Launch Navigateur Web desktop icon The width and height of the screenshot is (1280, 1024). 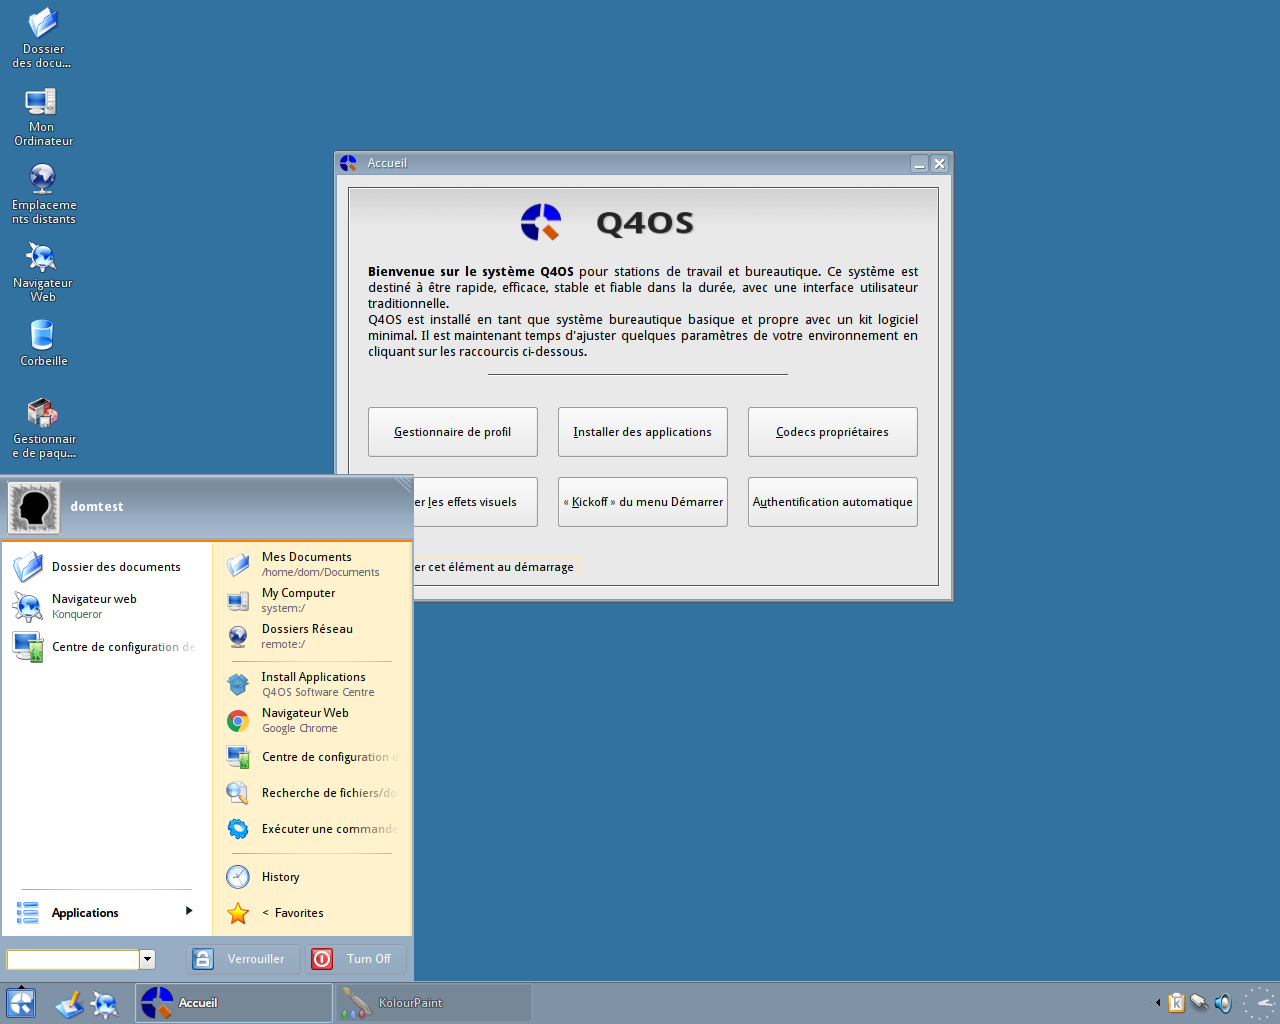click(42, 272)
